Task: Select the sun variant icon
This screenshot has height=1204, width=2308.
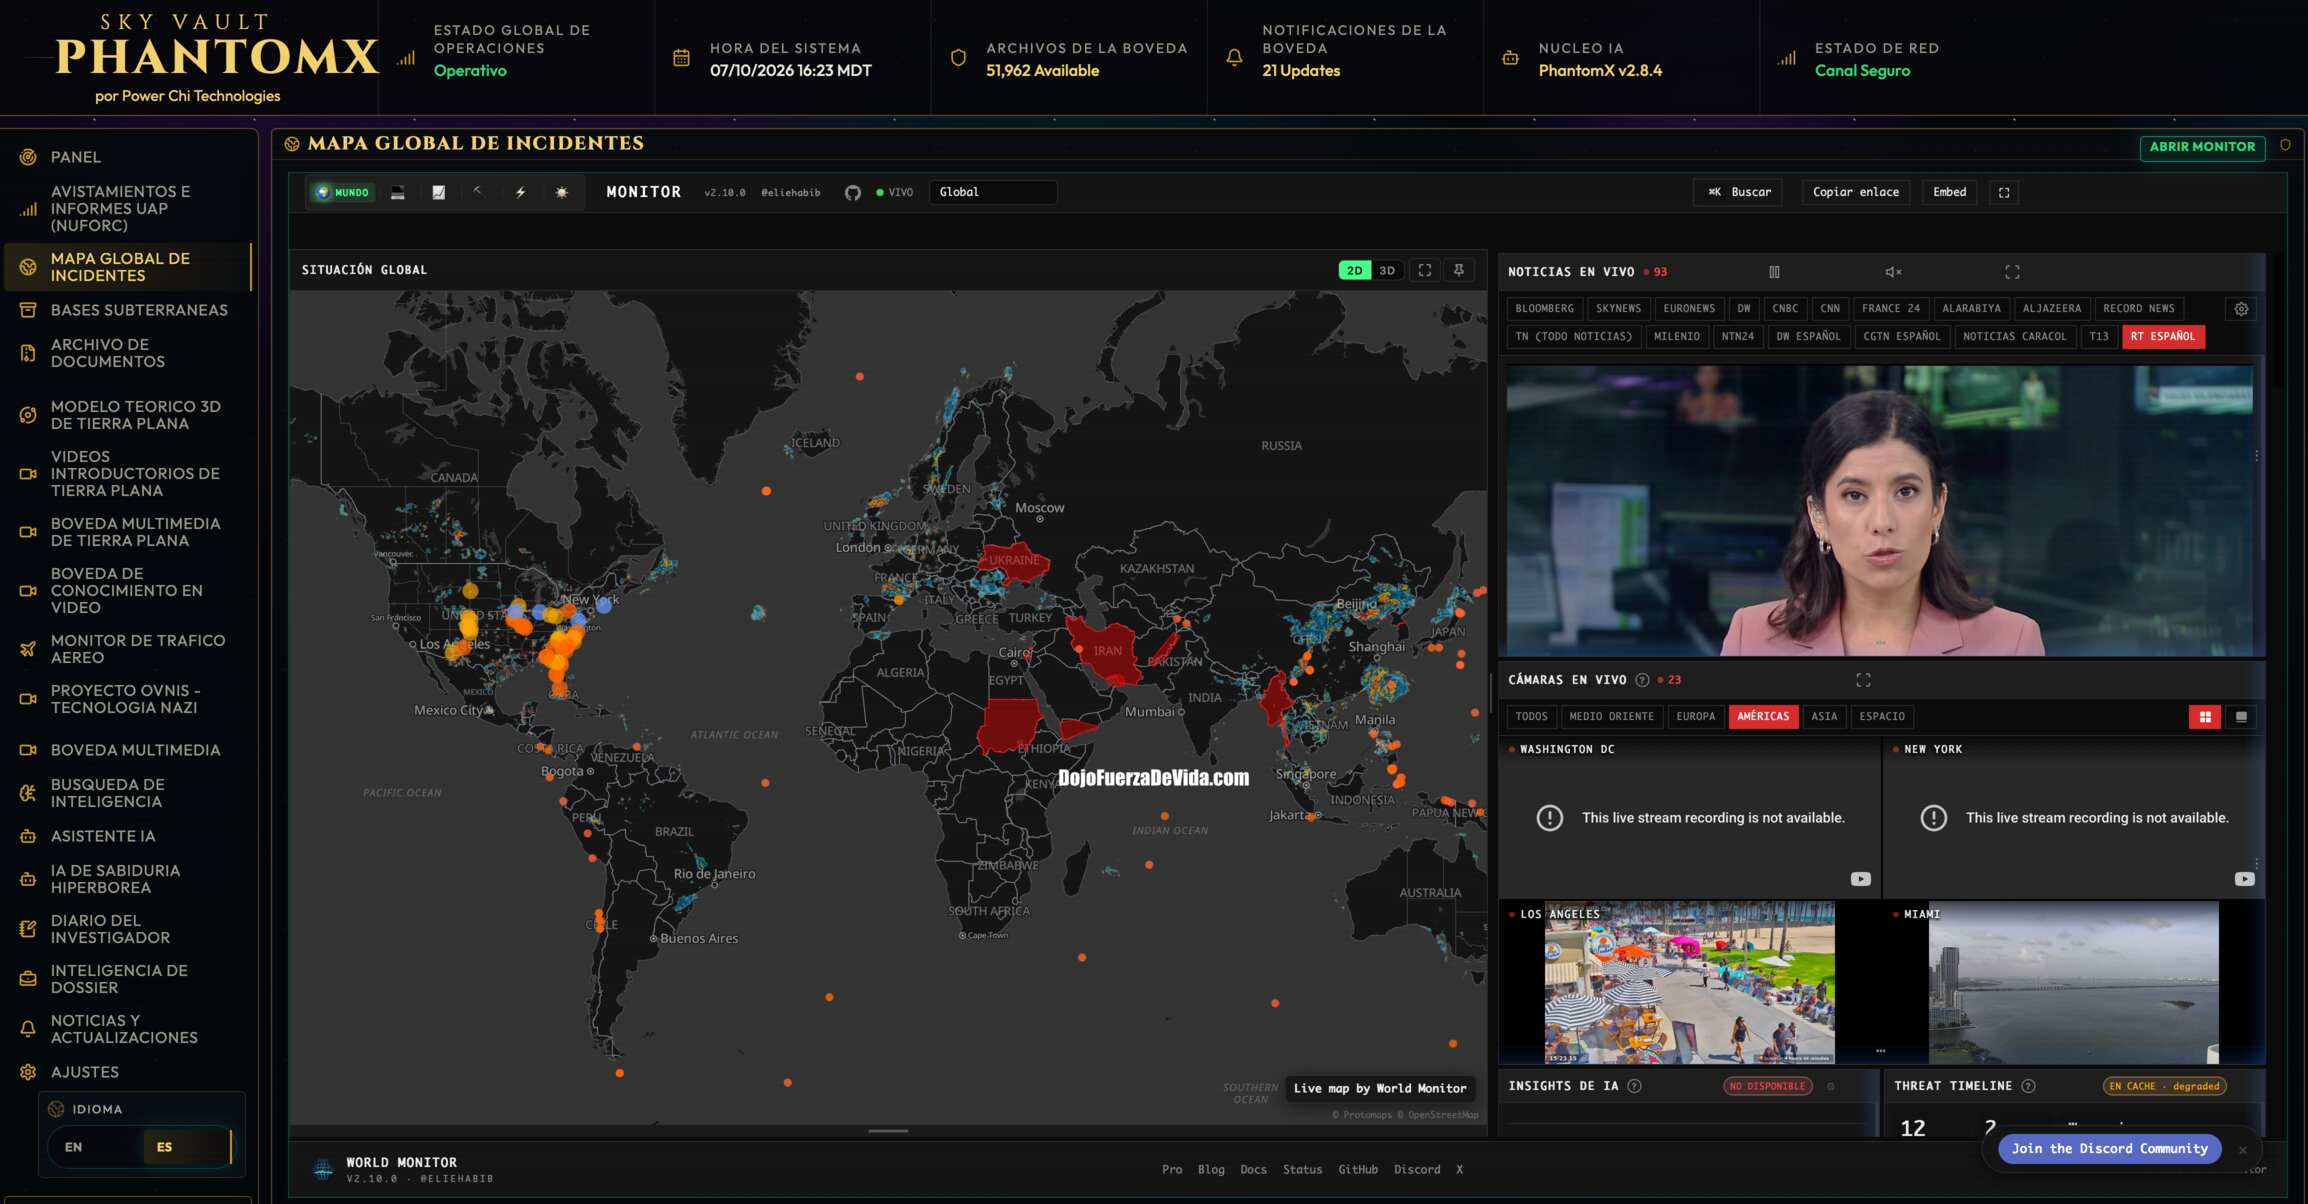Action: (561, 193)
